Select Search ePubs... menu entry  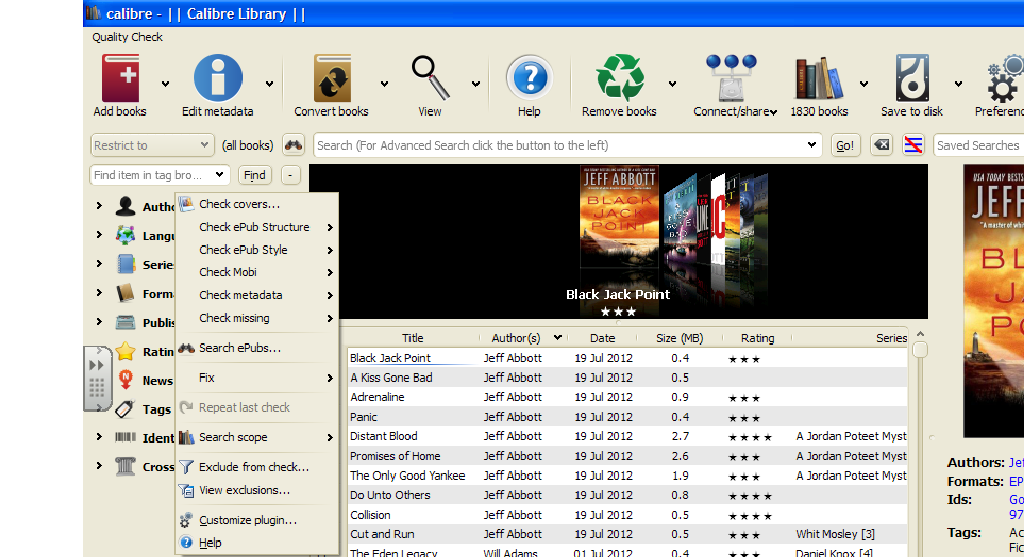[x=257, y=348]
